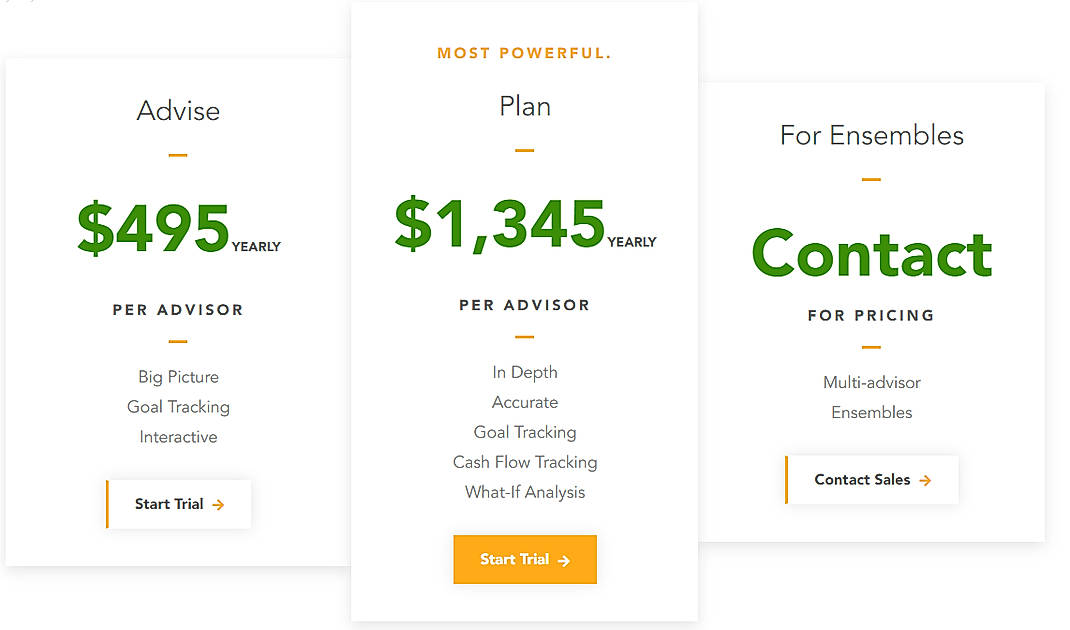The image size is (1070, 630).
Task: Click the What-If Analysis feature text
Action: (x=524, y=492)
